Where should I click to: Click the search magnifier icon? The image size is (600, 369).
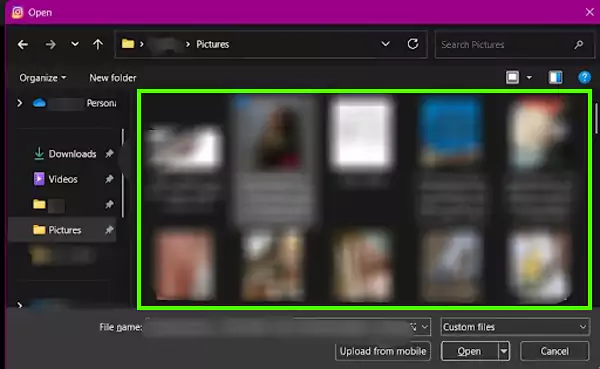tap(579, 45)
